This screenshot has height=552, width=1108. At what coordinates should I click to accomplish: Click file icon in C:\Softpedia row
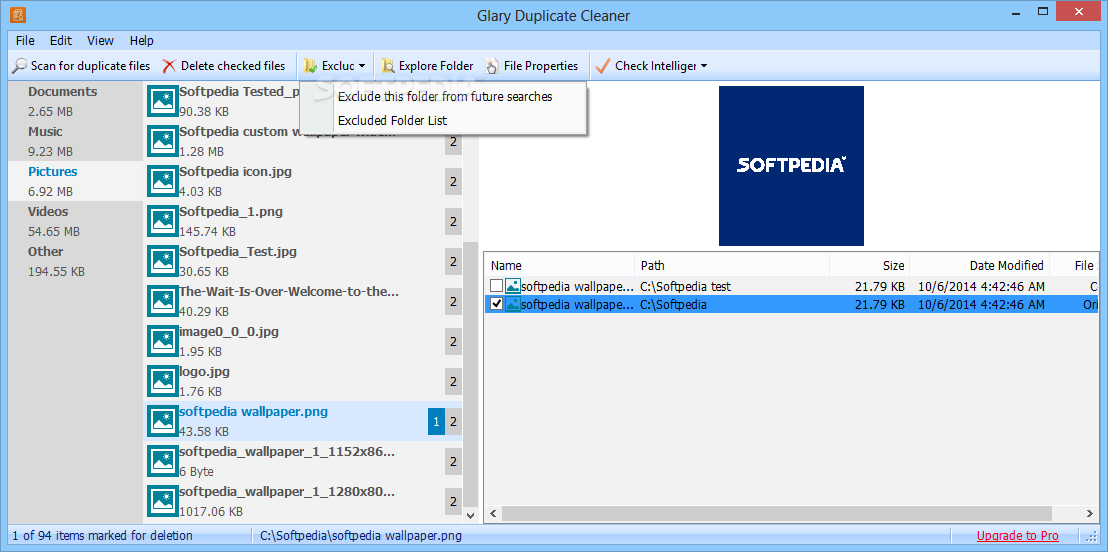pos(513,305)
